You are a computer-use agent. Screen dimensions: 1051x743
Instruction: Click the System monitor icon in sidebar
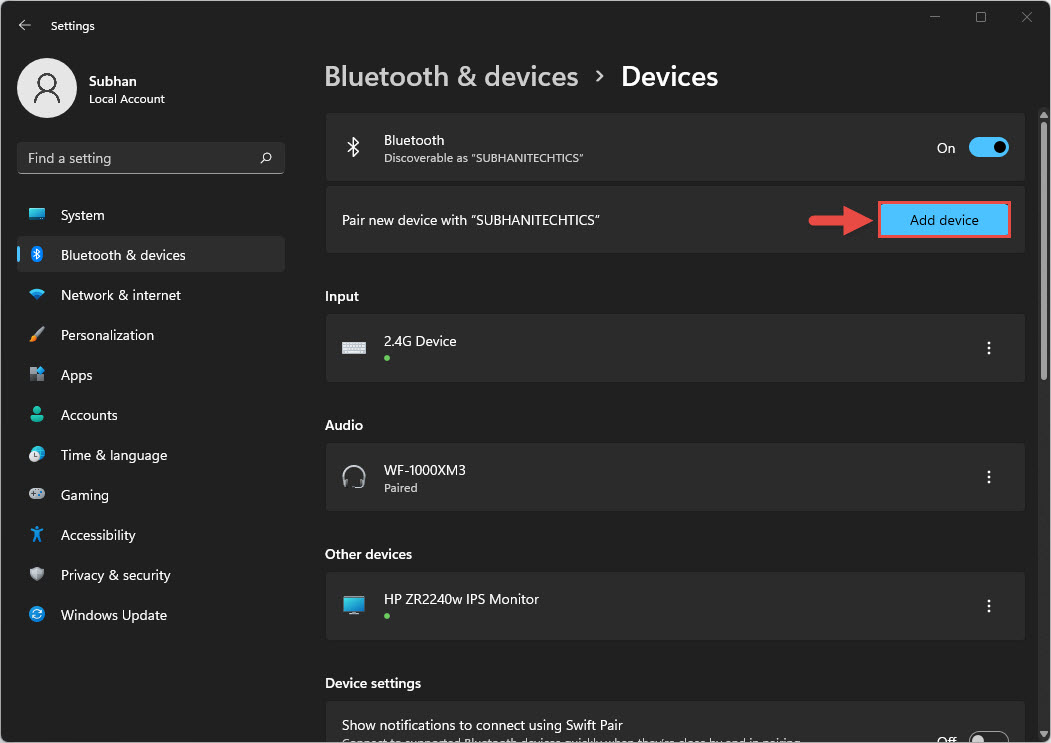click(37, 215)
